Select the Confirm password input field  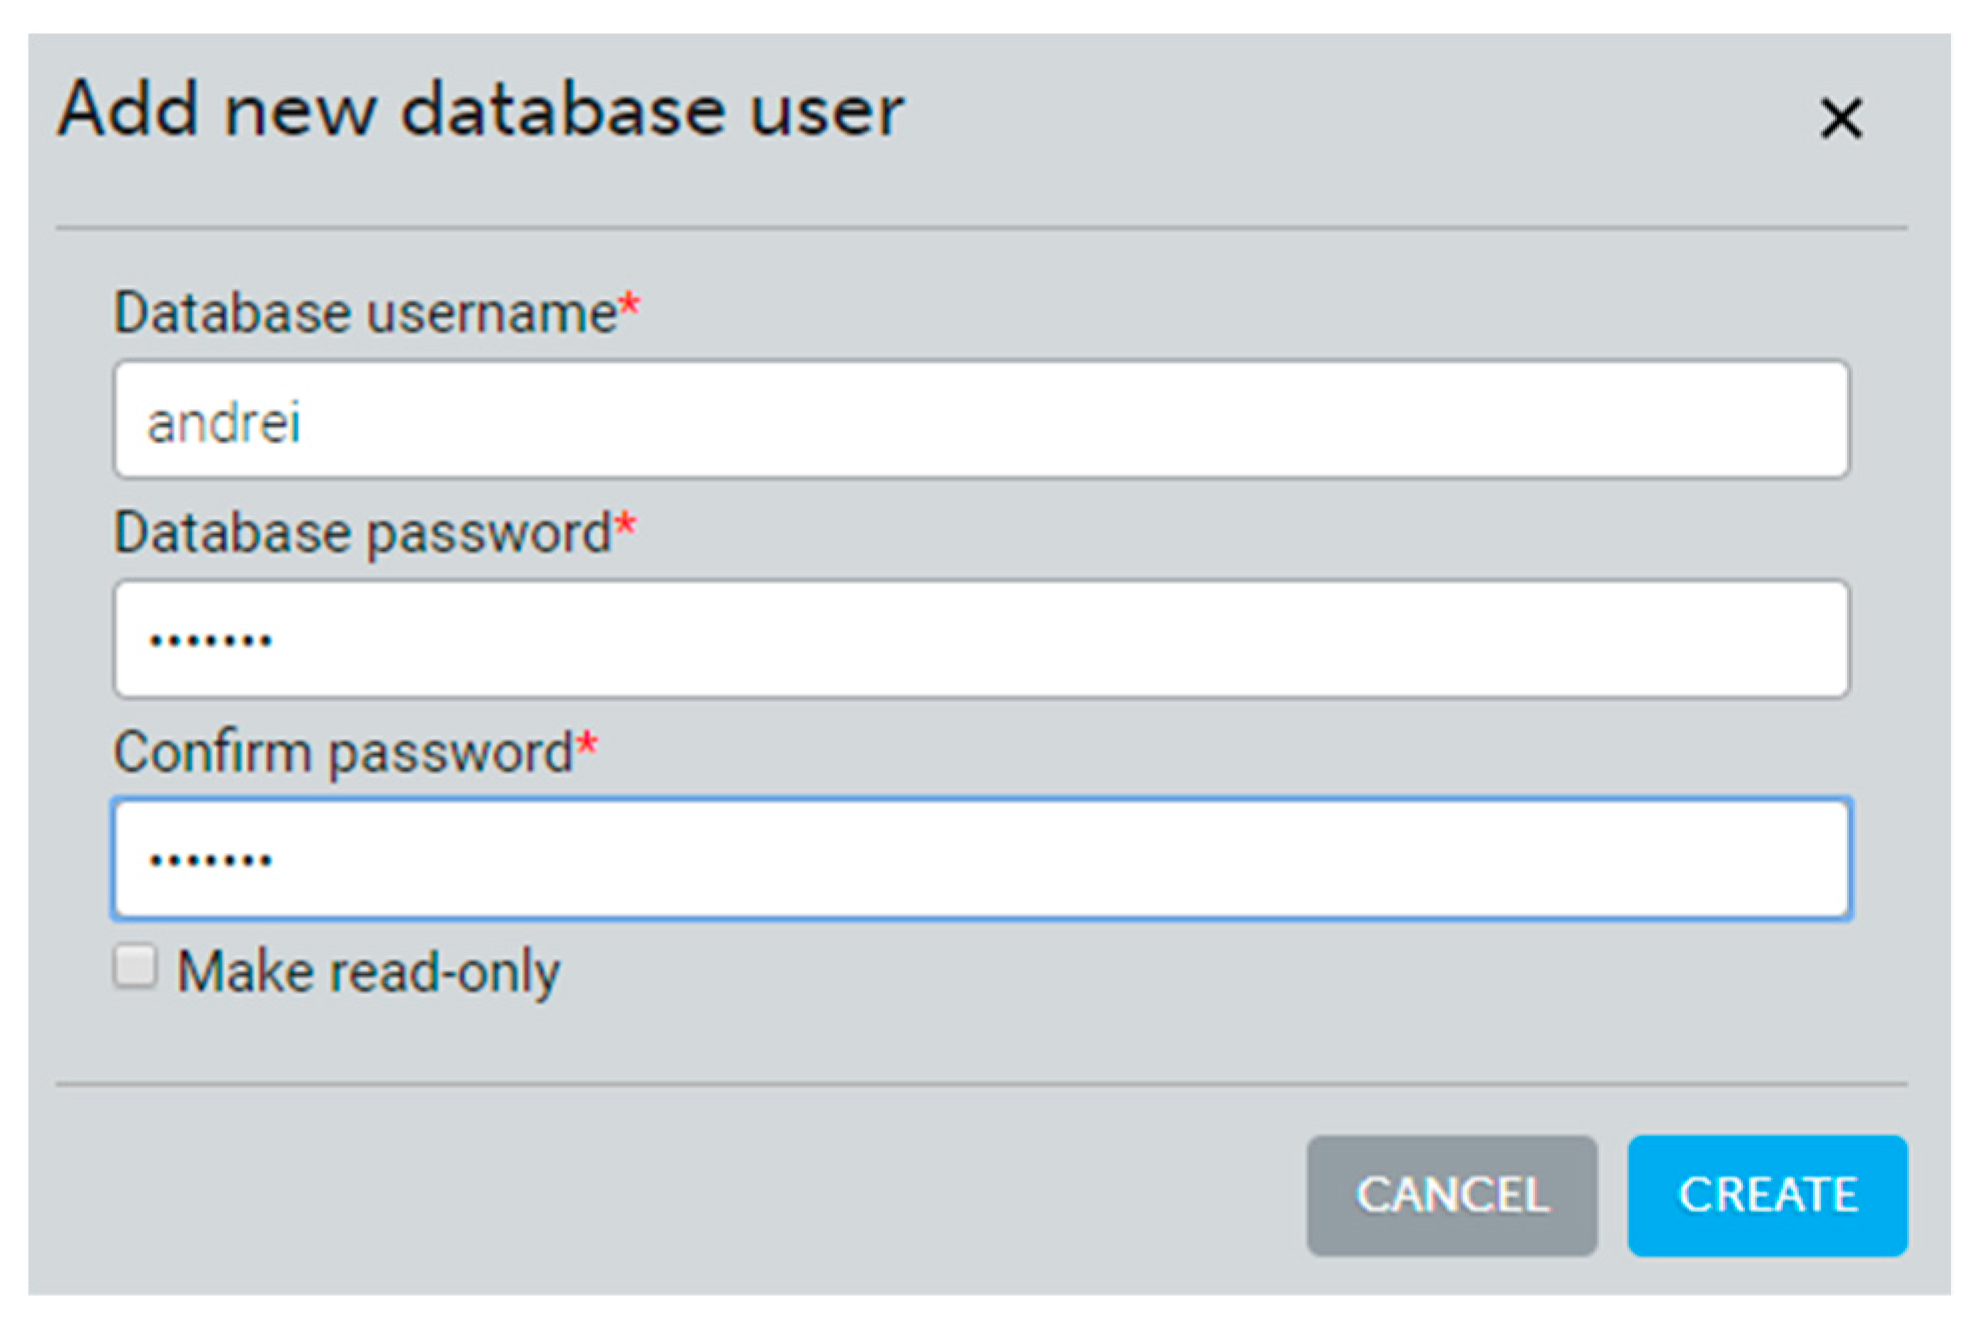pos(980,858)
